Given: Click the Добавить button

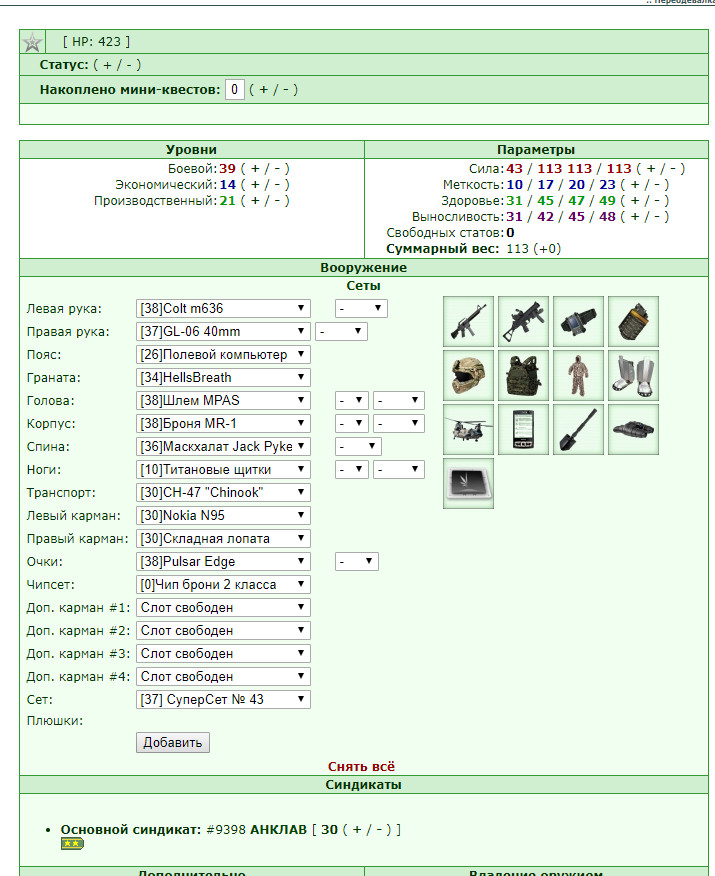Looking at the screenshot, I should [x=173, y=742].
